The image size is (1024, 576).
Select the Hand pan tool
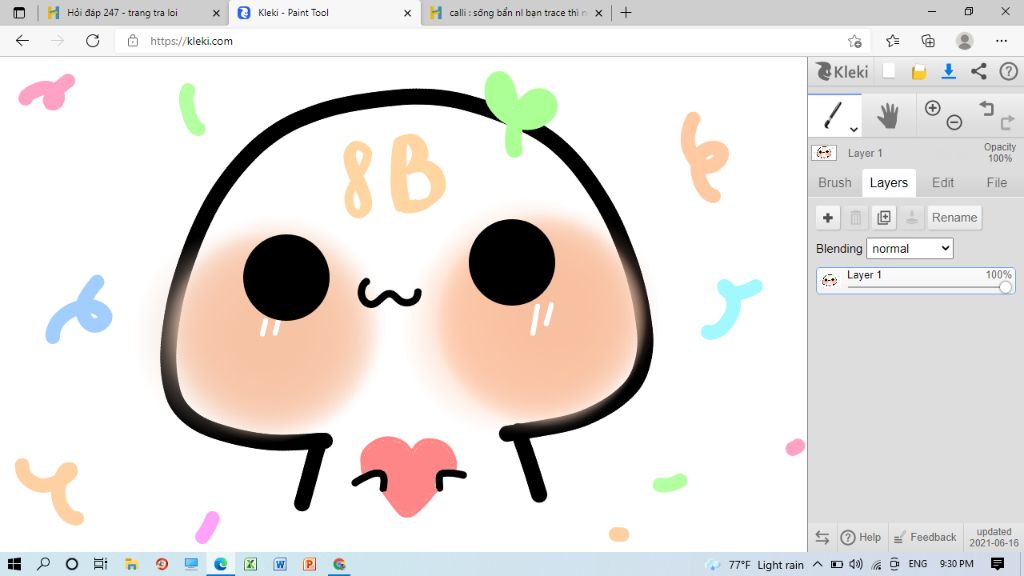coord(888,116)
